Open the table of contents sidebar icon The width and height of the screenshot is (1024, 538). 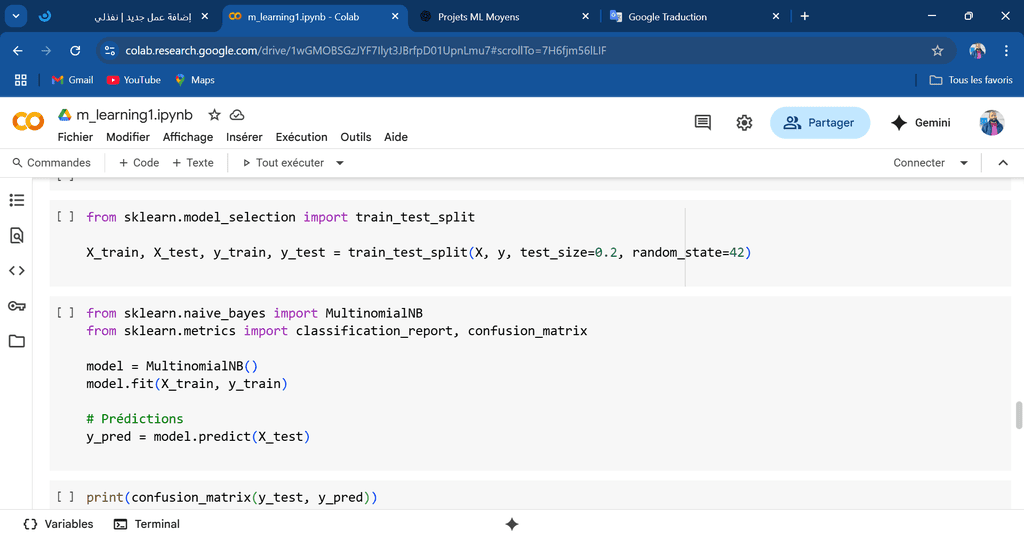coord(17,200)
